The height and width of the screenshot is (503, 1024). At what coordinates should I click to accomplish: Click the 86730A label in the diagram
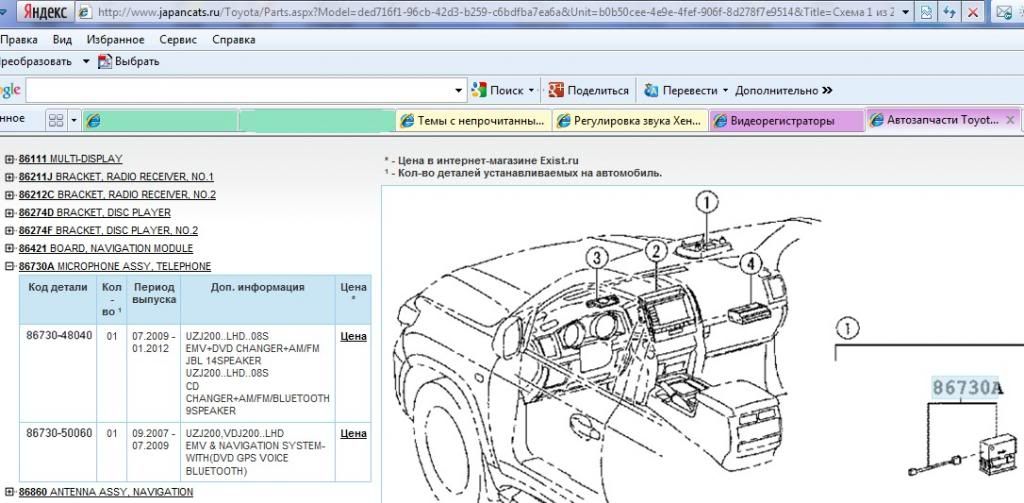[967, 387]
